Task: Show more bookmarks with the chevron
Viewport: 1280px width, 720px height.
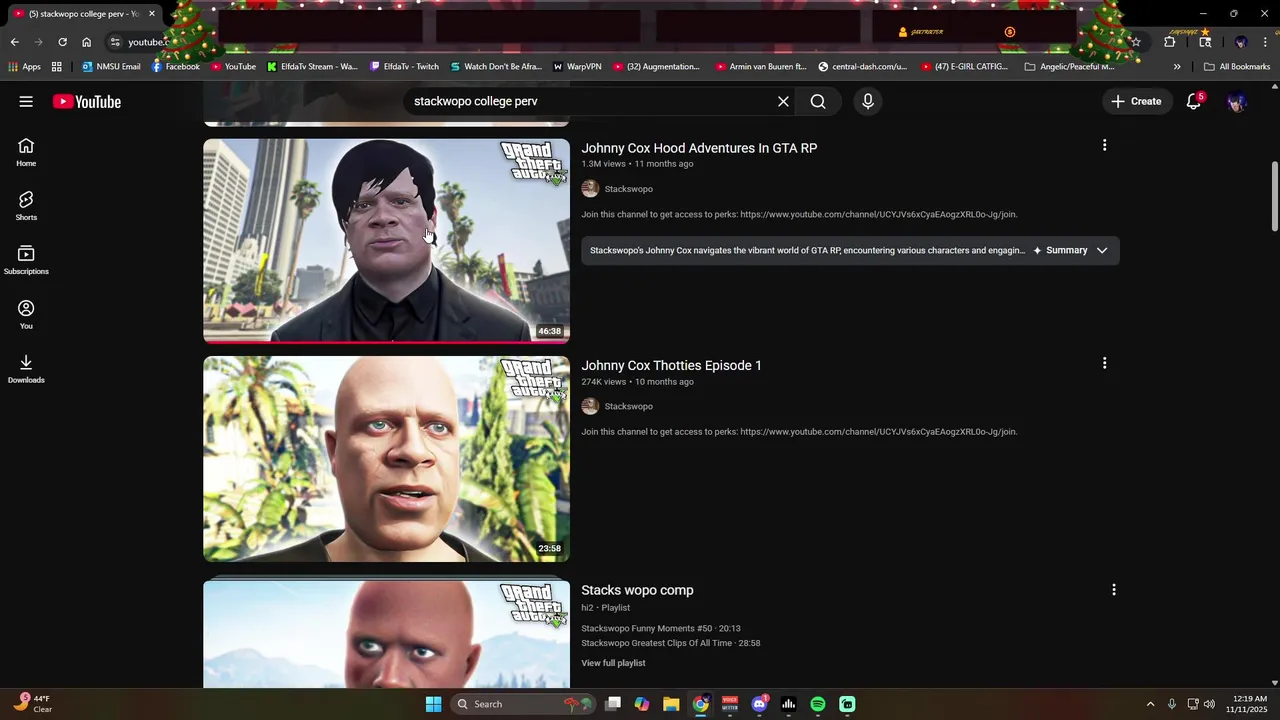Action: [x=1177, y=67]
